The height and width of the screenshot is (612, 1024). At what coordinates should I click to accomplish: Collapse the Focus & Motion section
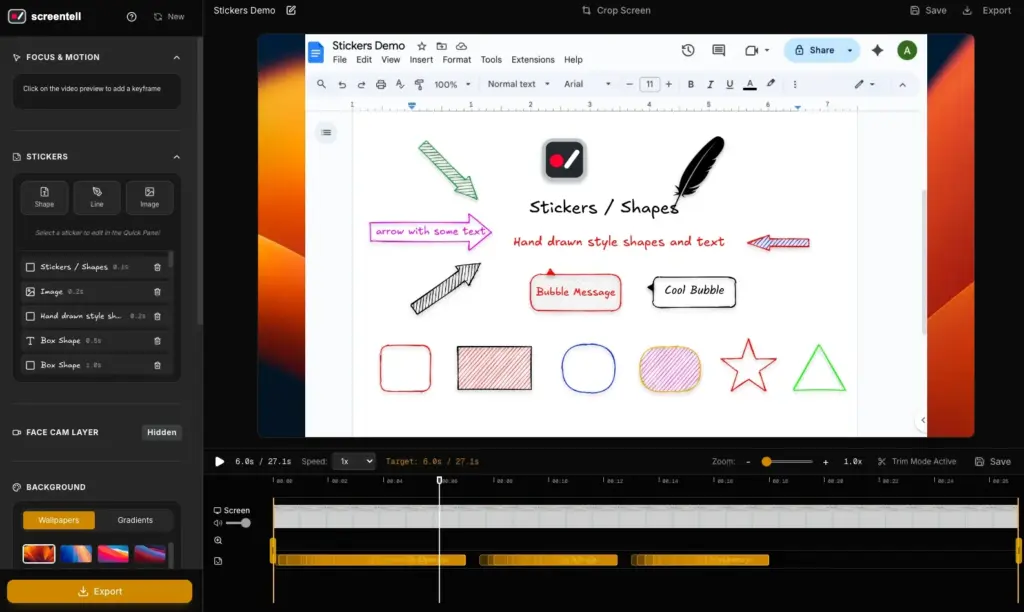pos(176,57)
